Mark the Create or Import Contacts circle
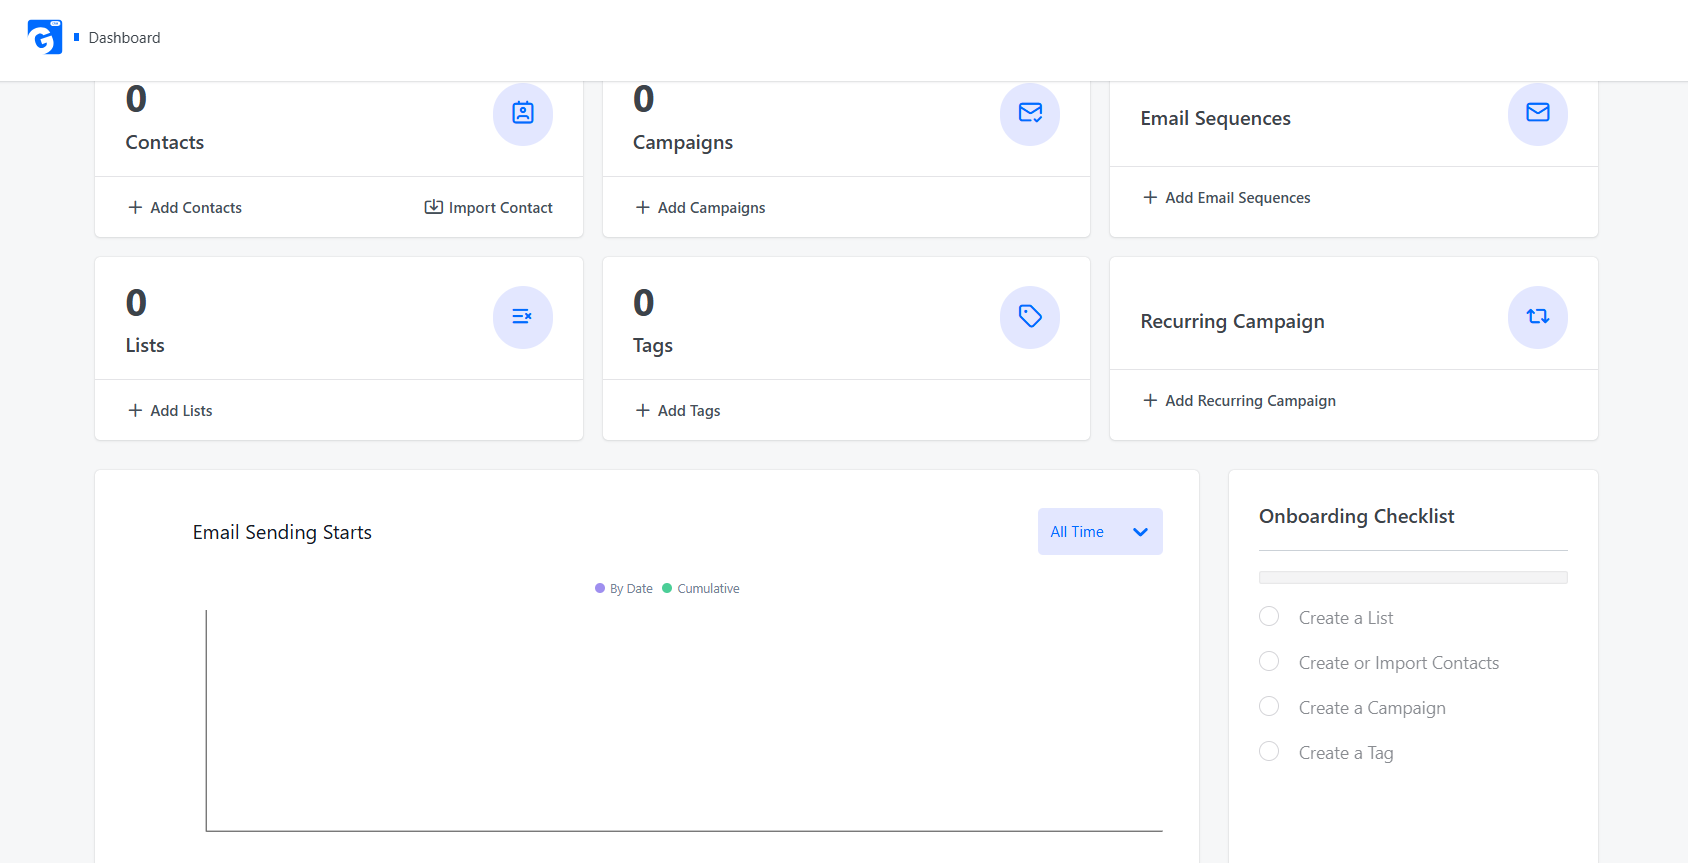This screenshot has height=863, width=1688. [x=1269, y=661]
